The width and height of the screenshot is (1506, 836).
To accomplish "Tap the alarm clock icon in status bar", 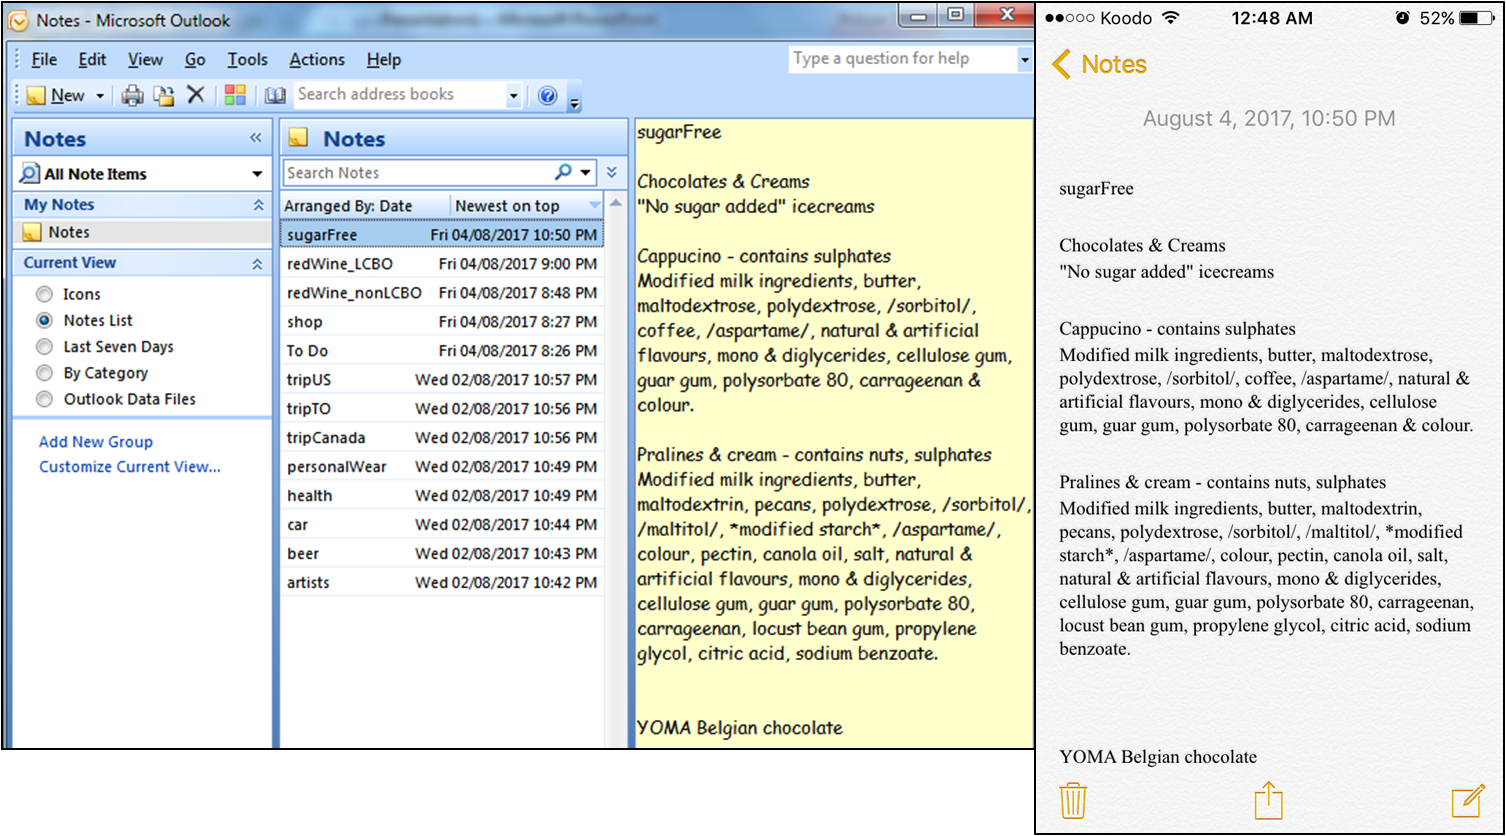I will pyautogui.click(x=1403, y=18).
